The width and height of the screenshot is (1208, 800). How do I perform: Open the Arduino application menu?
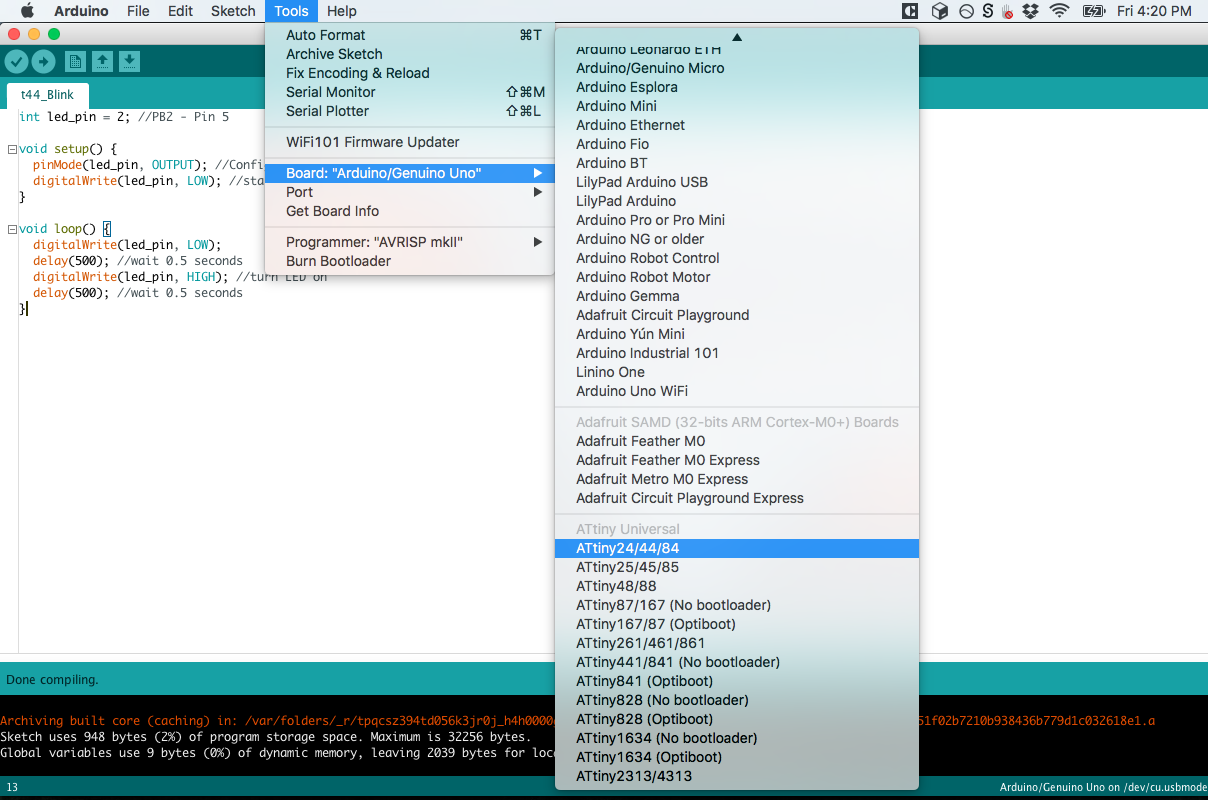coord(83,11)
